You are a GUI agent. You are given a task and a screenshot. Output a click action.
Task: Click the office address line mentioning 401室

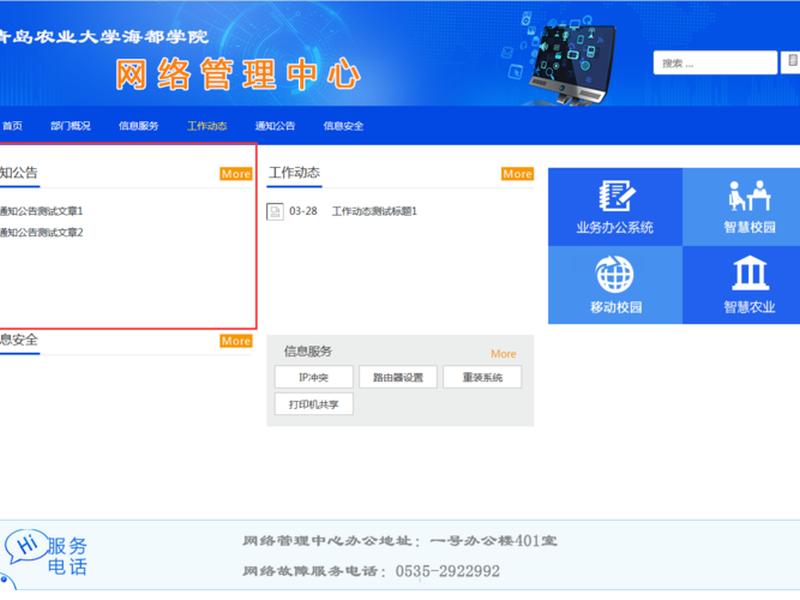pos(399,541)
